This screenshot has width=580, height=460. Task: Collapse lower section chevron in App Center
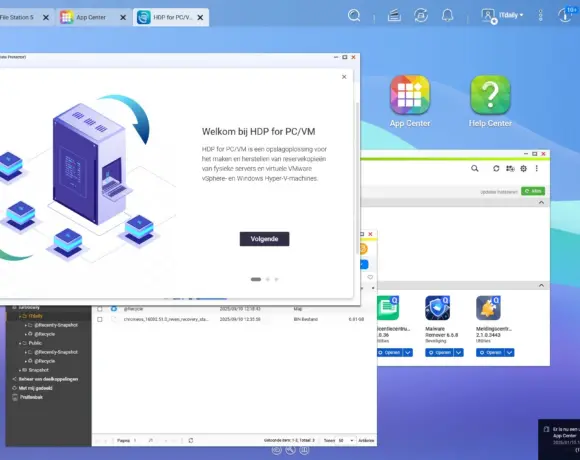click(541, 285)
